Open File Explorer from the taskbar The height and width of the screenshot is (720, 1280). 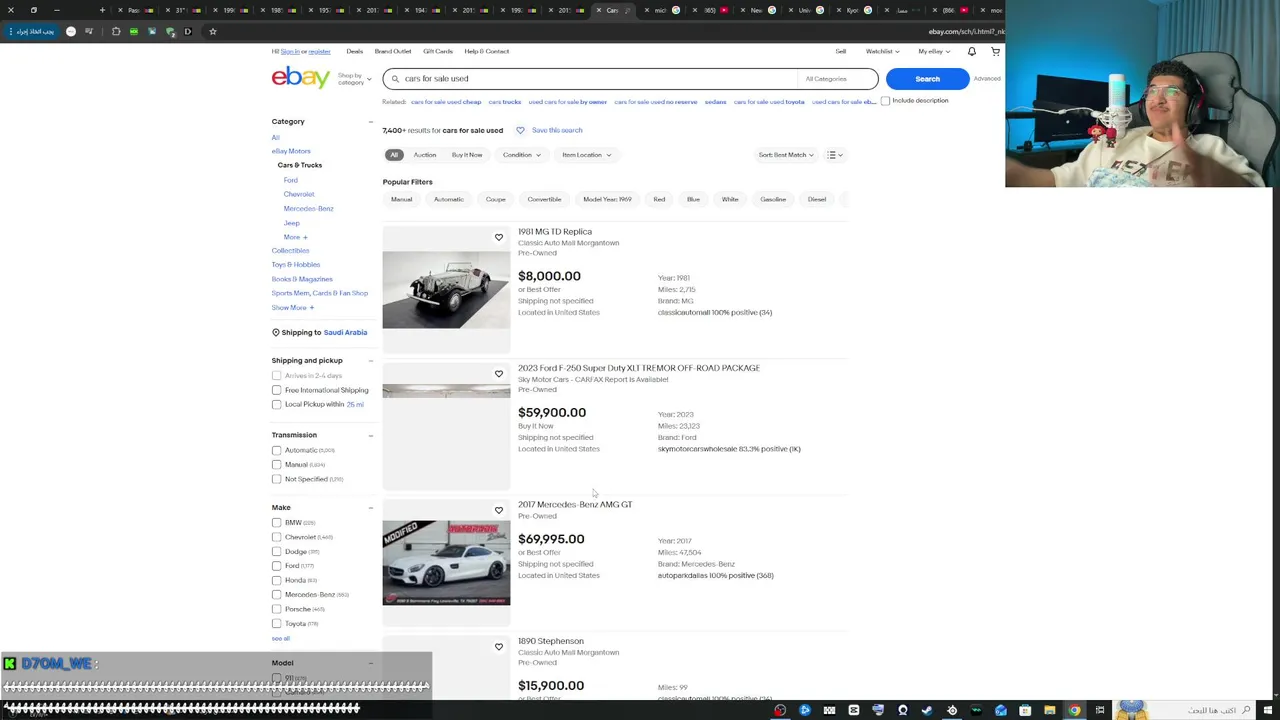[1049, 710]
